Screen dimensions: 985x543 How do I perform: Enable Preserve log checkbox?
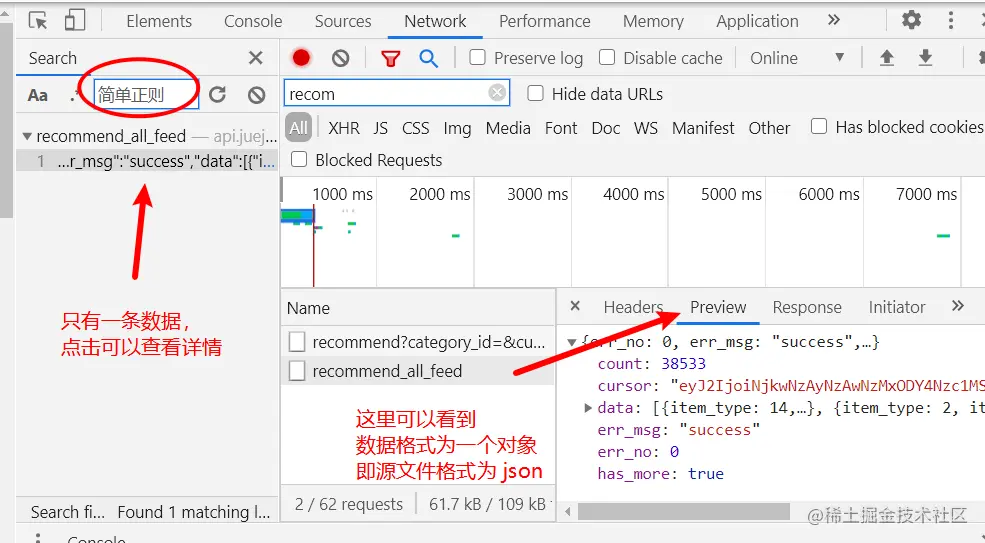tap(477, 58)
